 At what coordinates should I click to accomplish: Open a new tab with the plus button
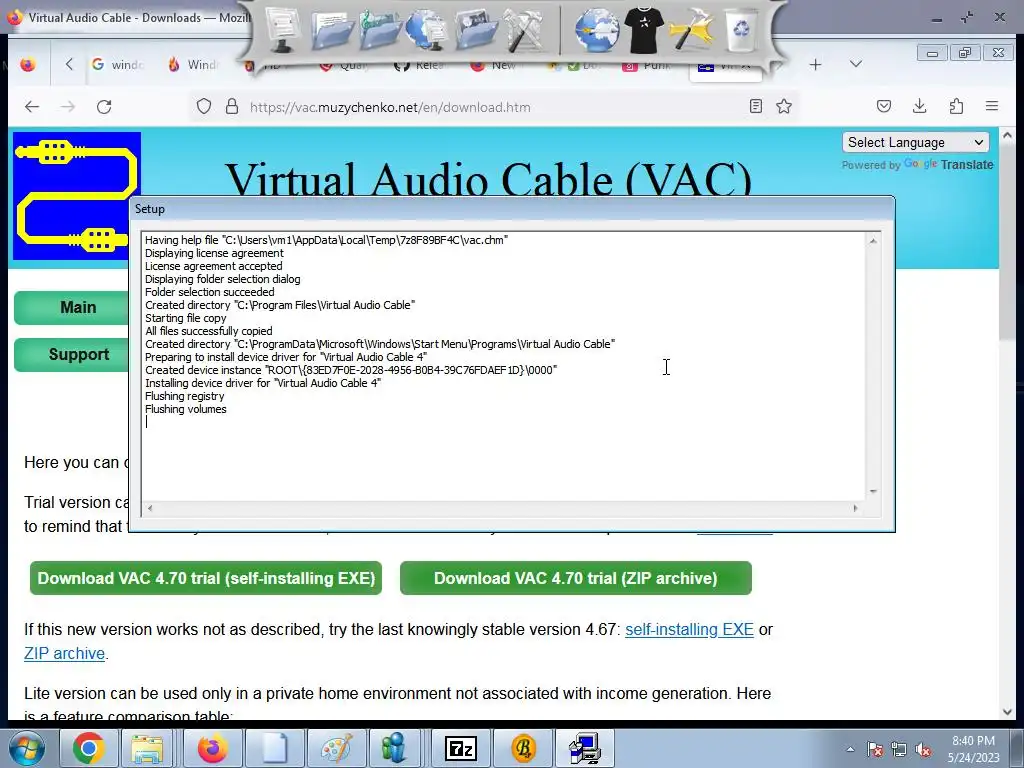pos(815,65)
